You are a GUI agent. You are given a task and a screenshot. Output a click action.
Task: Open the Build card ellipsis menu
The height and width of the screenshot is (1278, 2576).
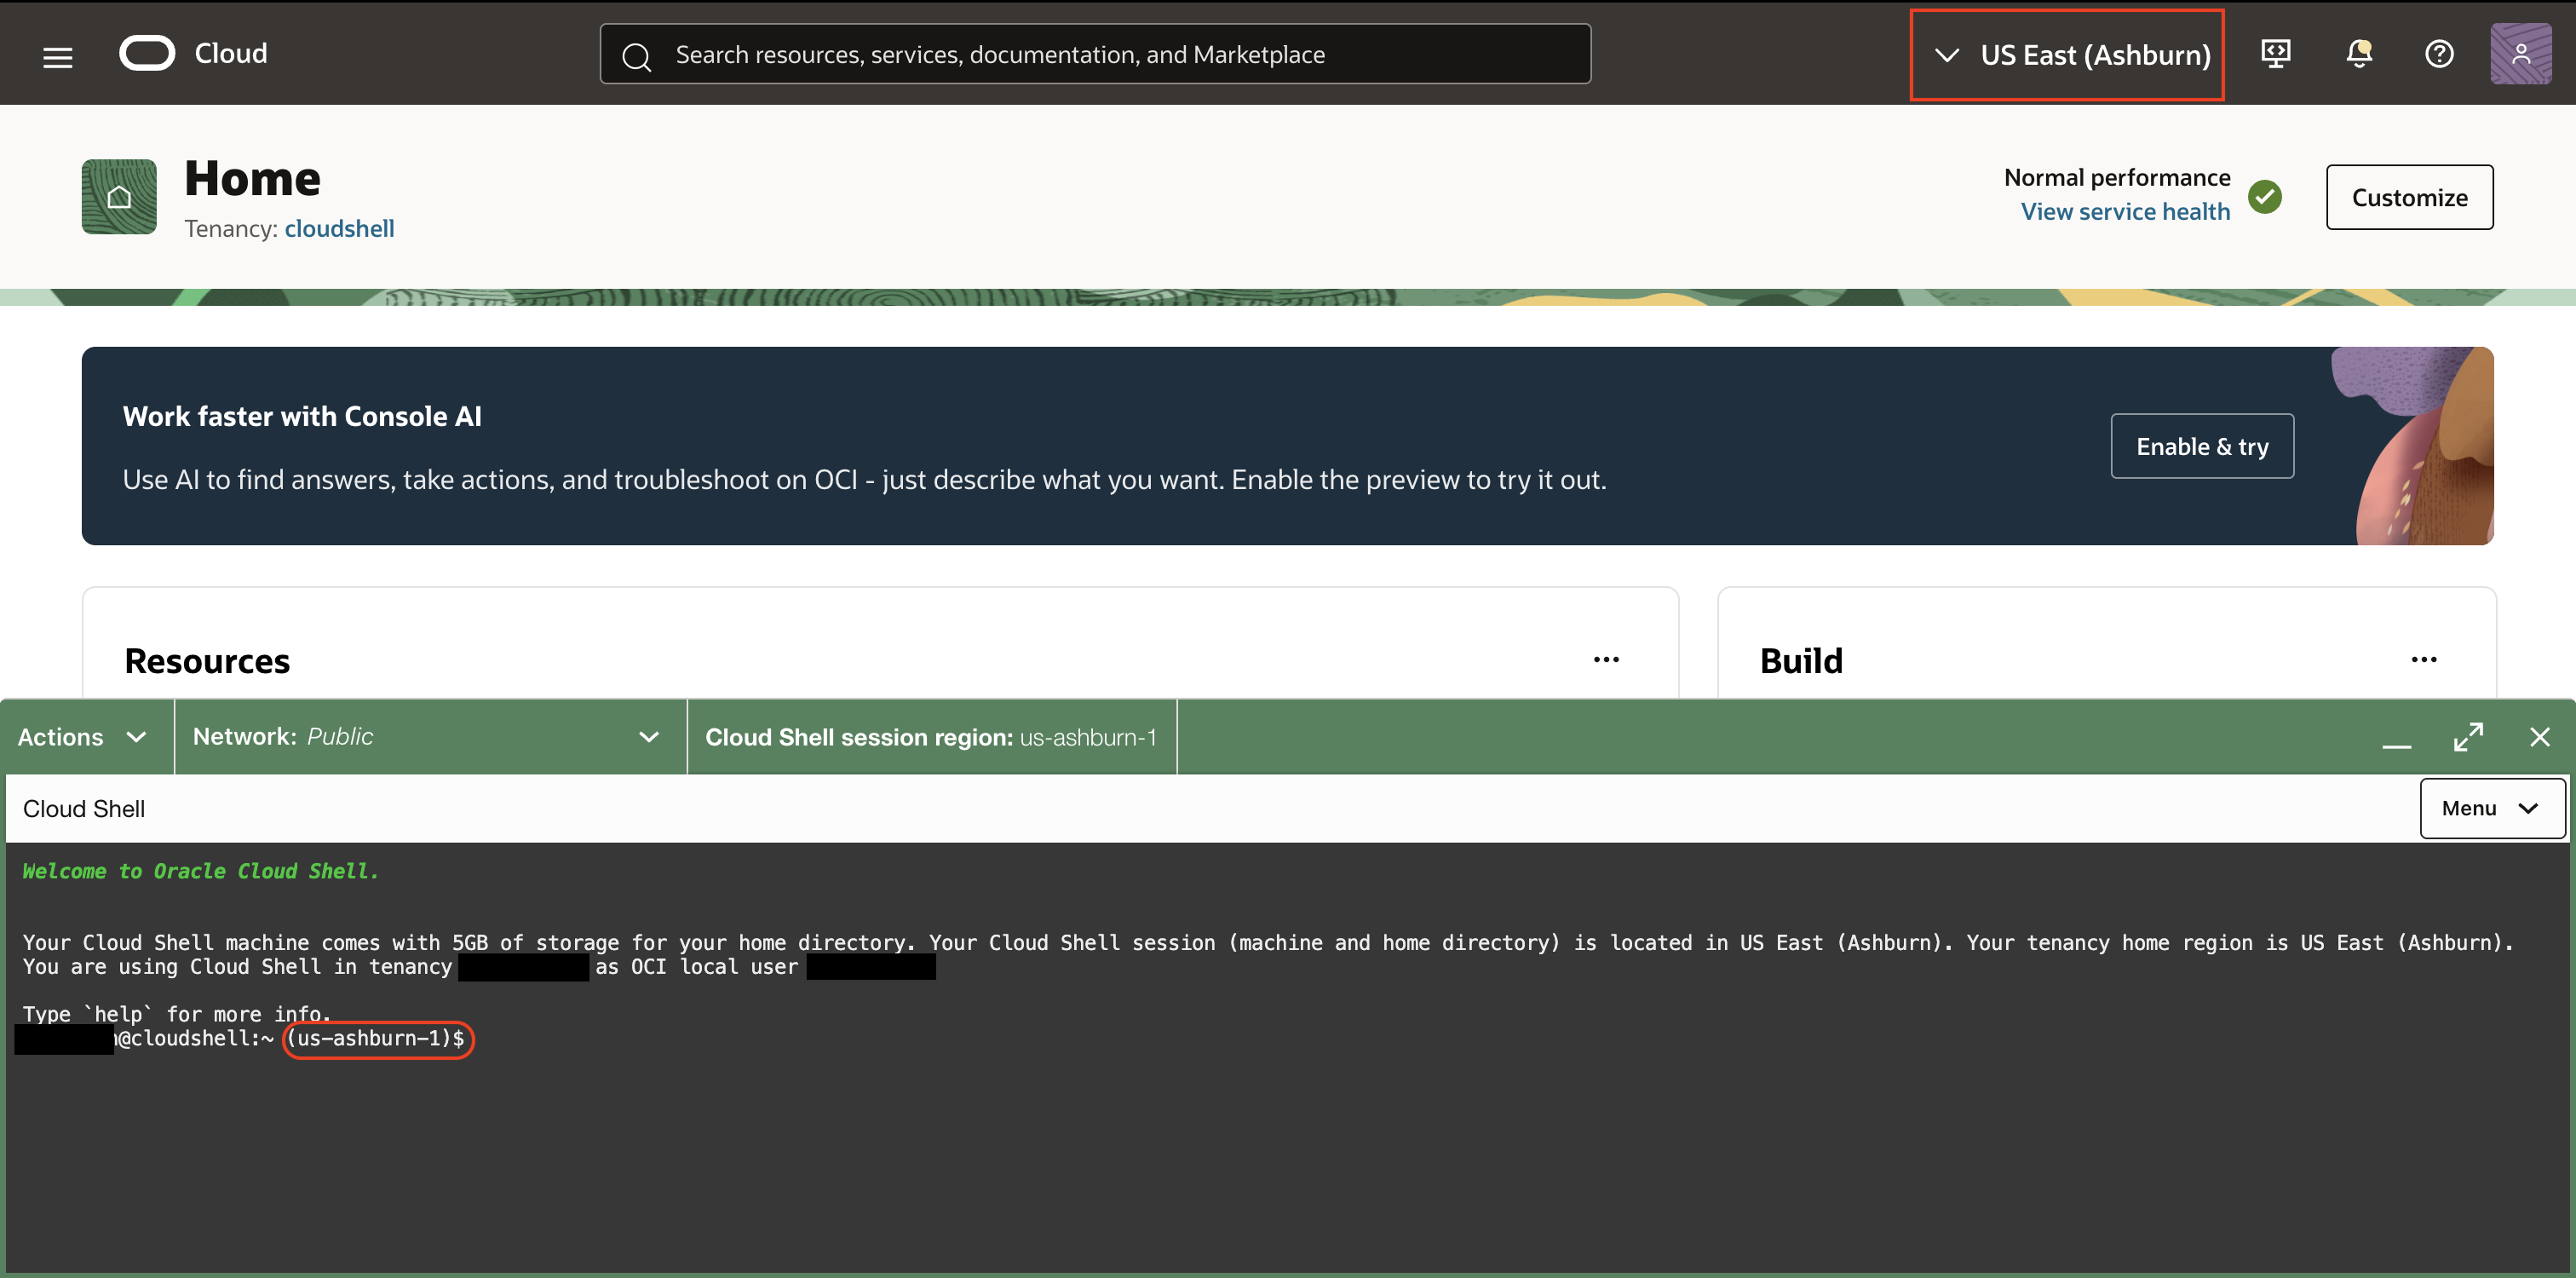[x=2424, y=659]
